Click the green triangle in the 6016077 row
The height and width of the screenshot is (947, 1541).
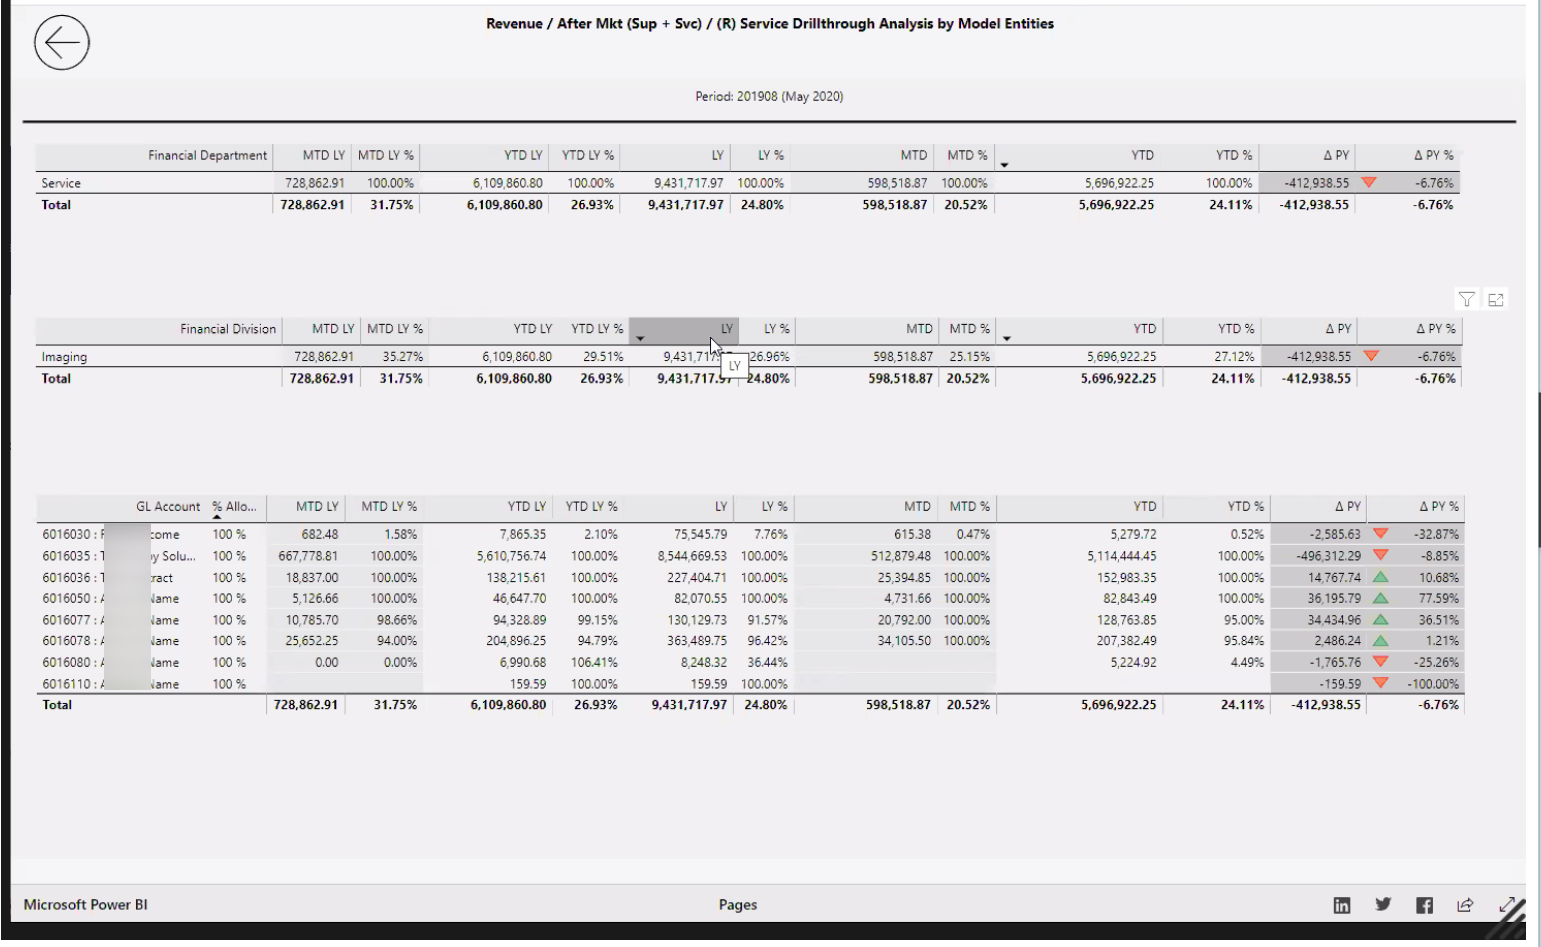click(x=1380, y=620)
